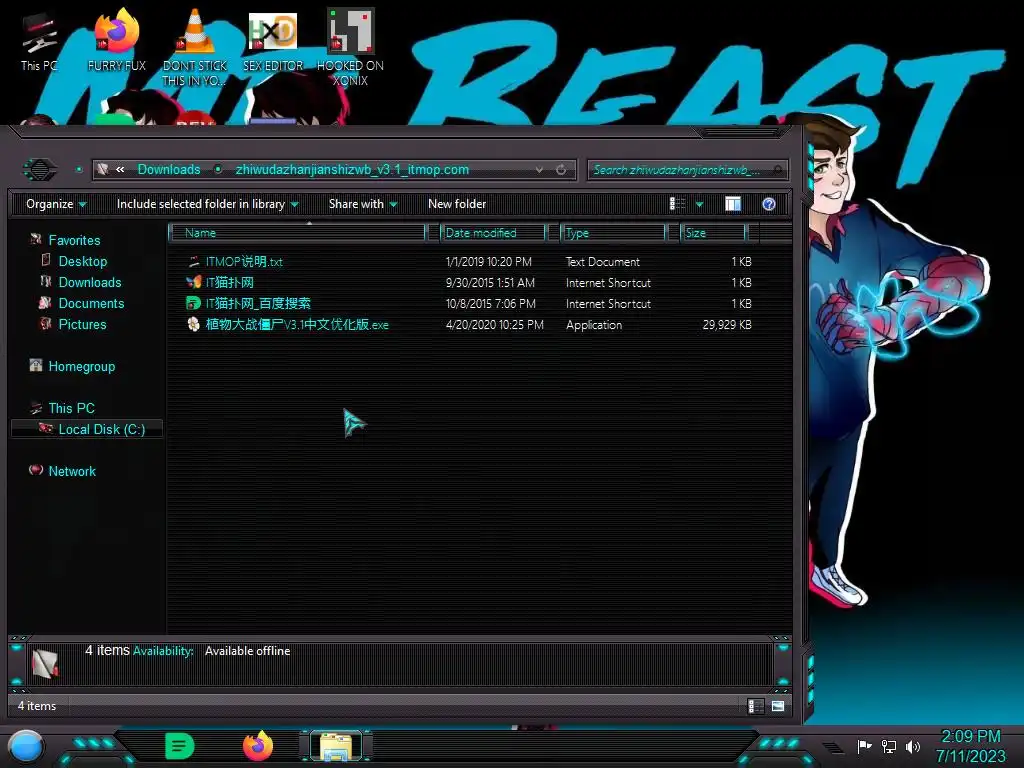The width and height of the screenshot is (1024, 768).
Task: Open the green notes app on taskbar
Action: [180, 746]
